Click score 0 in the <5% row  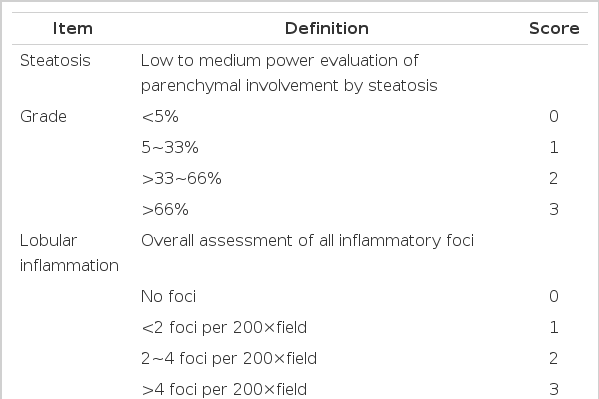click(x=554, y=116)
